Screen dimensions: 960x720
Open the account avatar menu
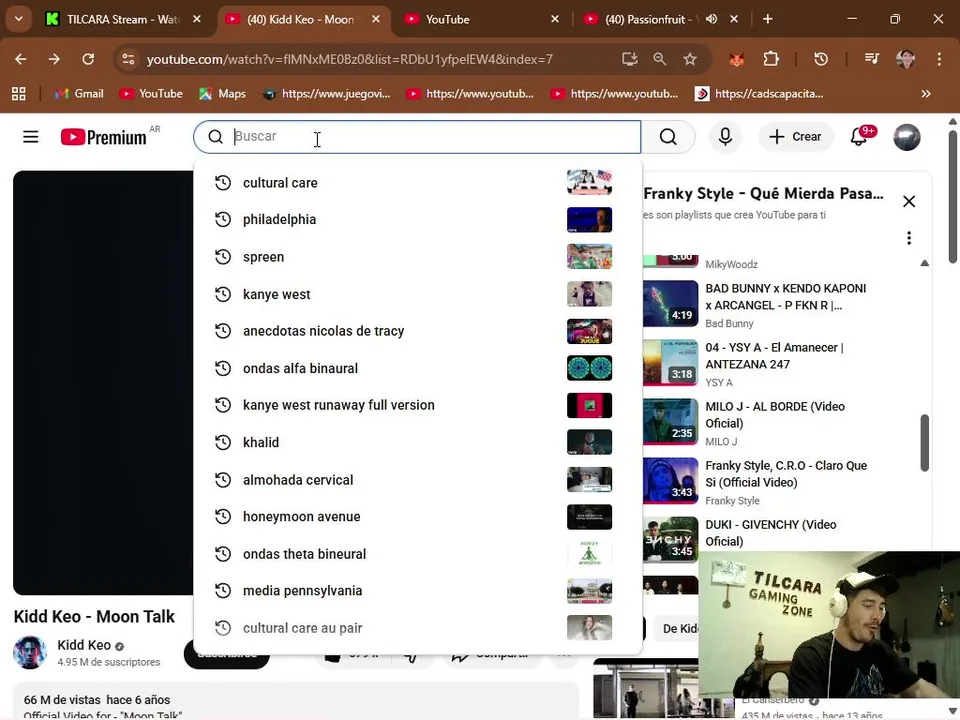point(907,137)
